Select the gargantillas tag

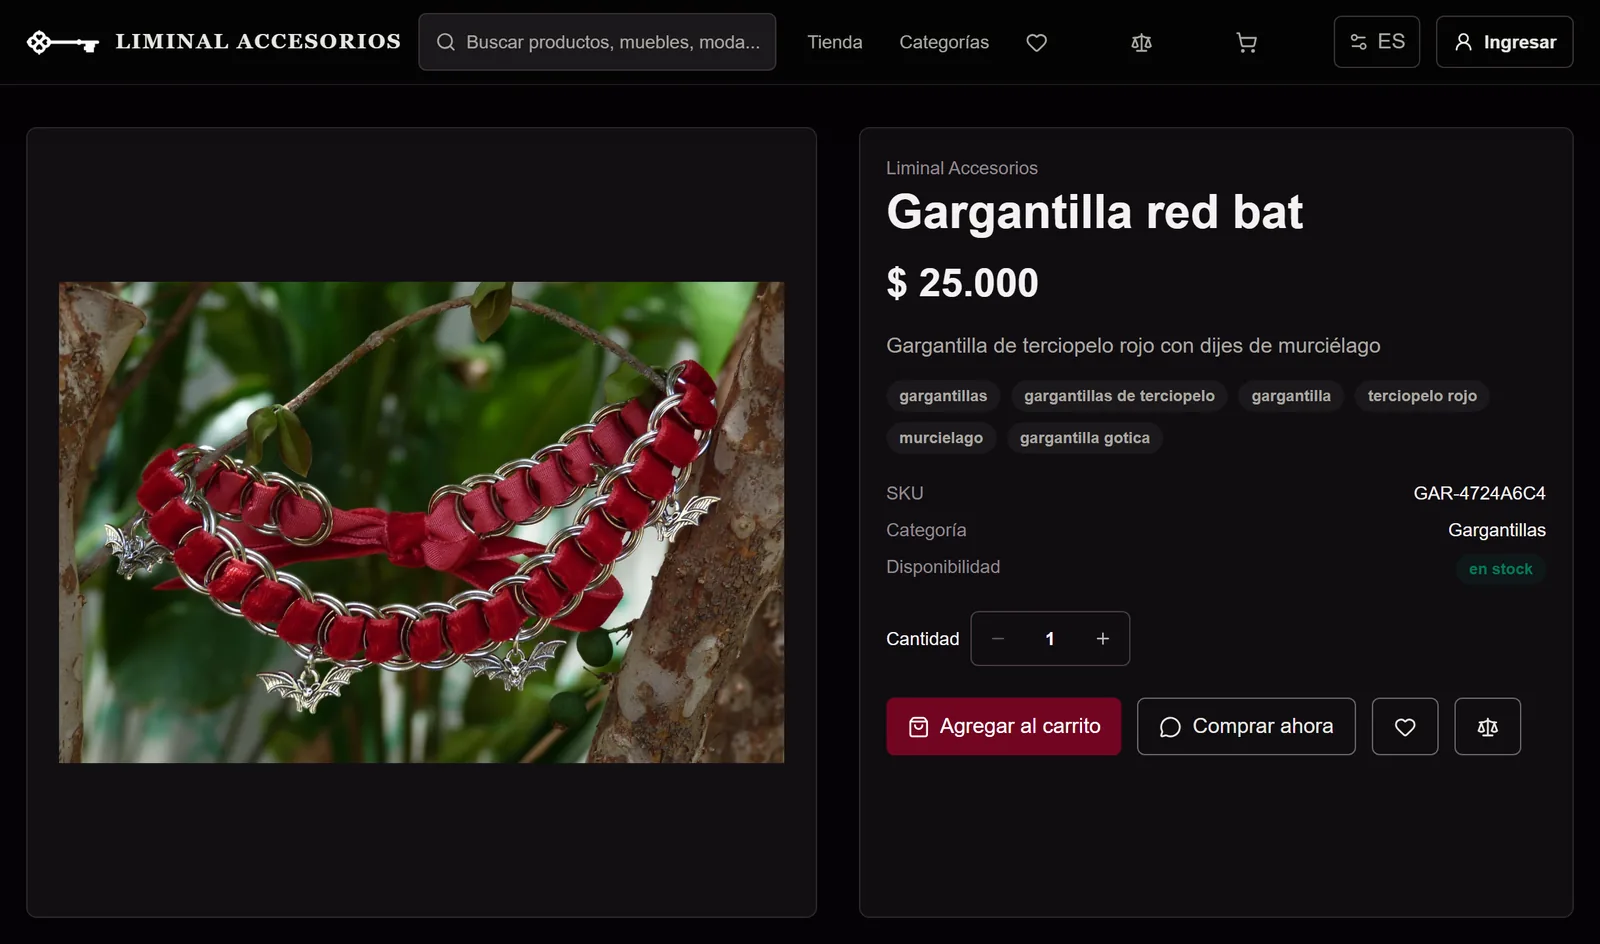(943, 396)
